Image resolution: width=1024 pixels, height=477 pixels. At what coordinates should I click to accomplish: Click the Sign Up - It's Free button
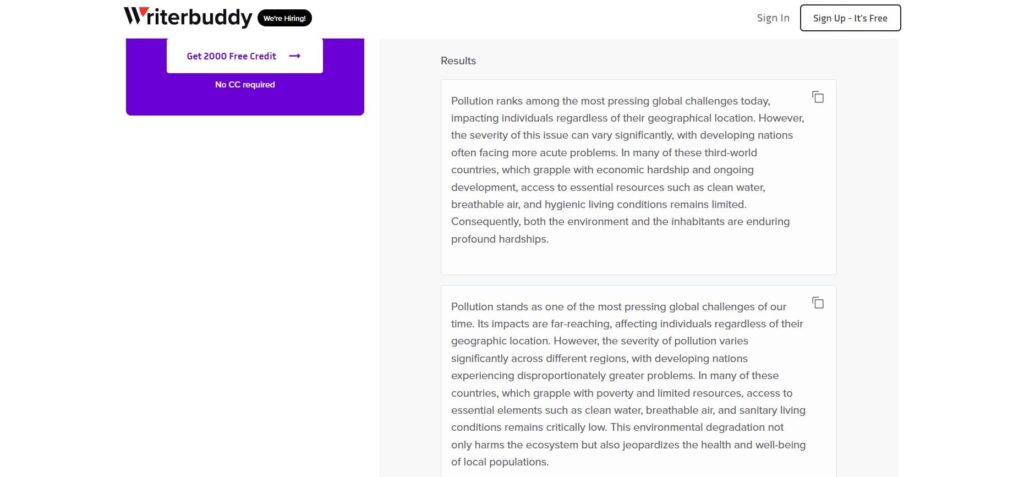click(x=850, y=18)
